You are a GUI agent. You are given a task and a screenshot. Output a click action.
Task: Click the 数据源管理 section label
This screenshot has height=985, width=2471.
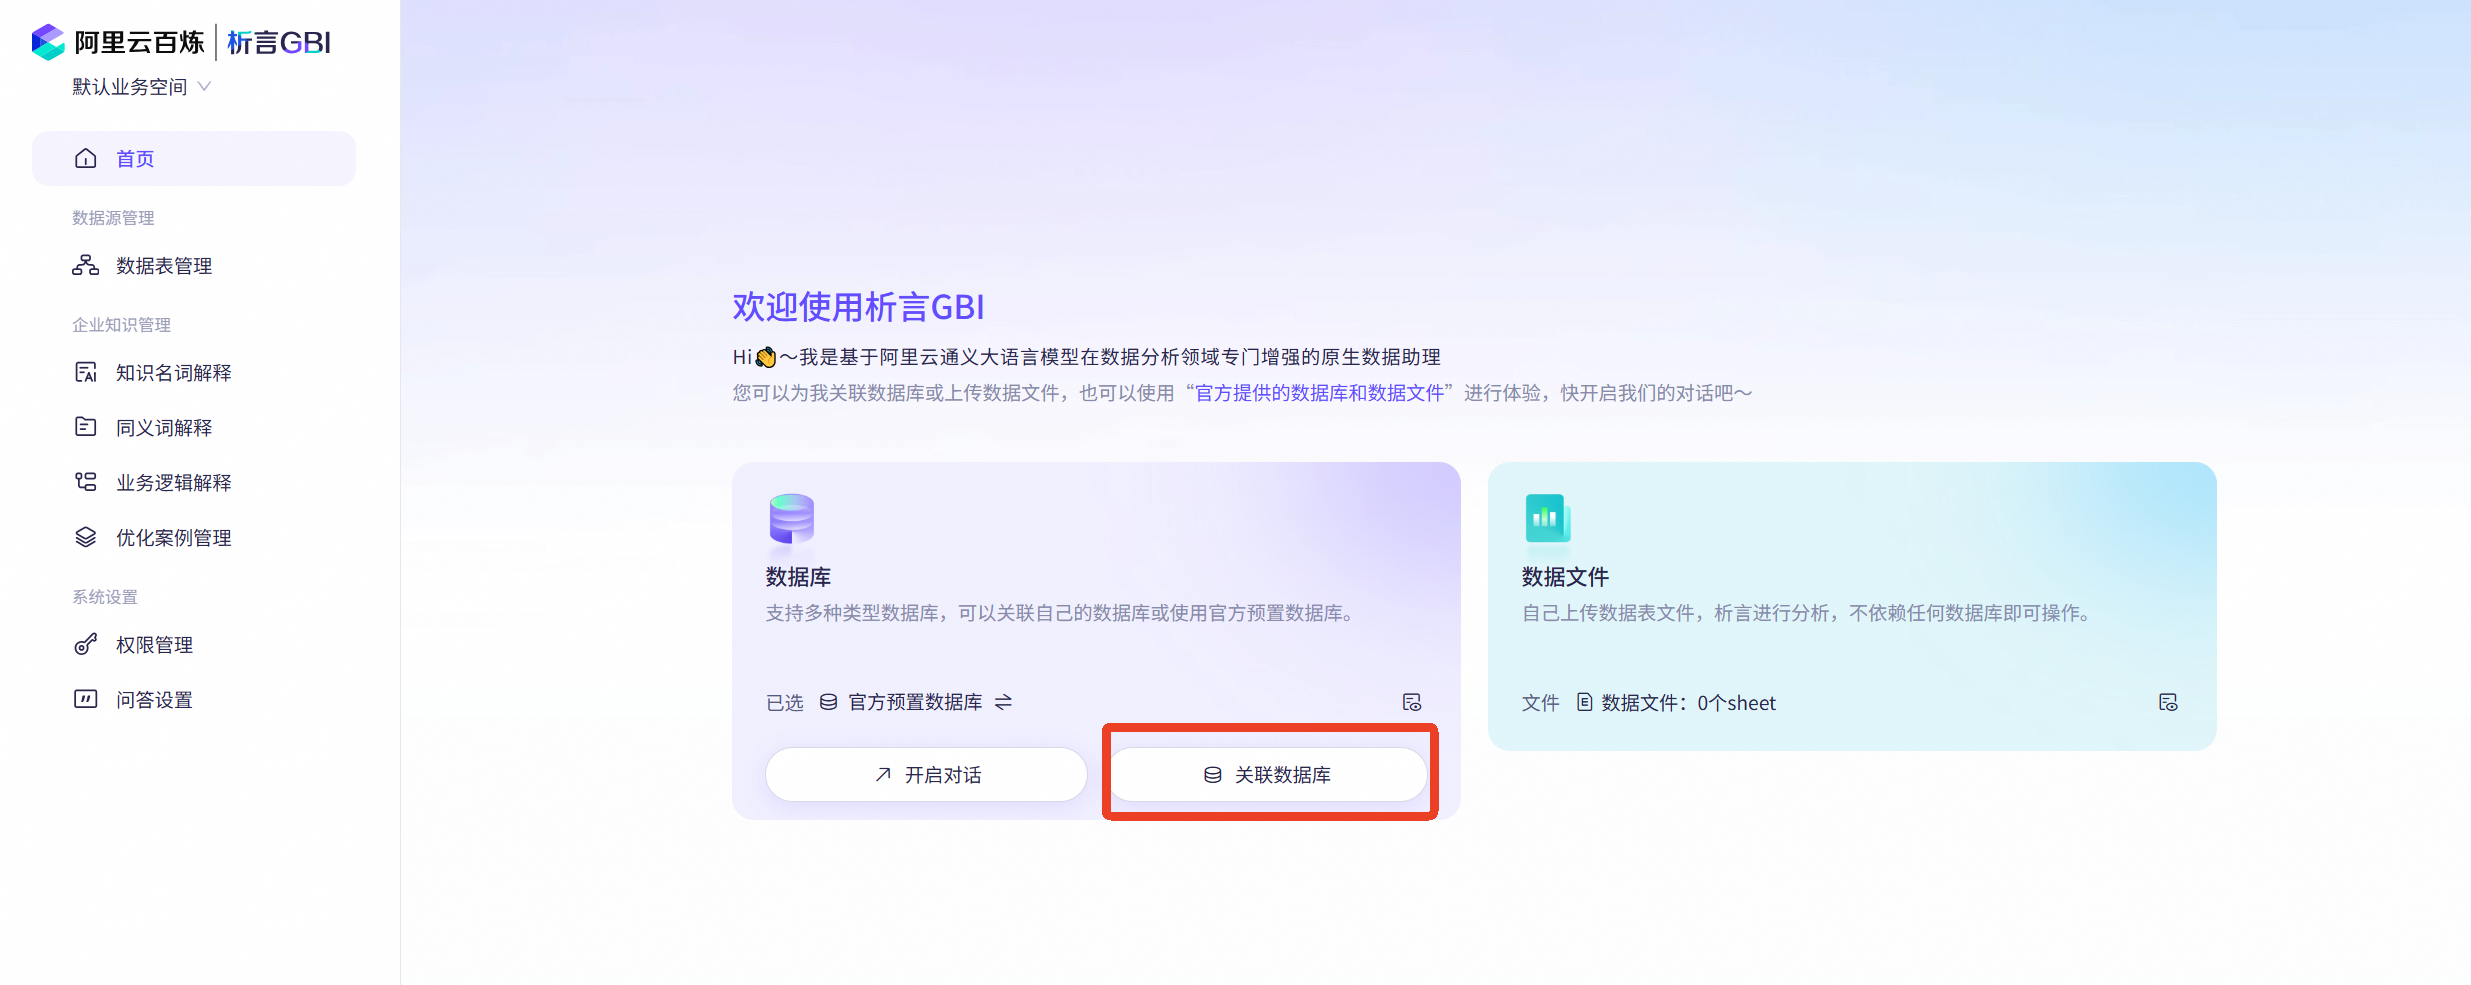click(x=113, y=218)
